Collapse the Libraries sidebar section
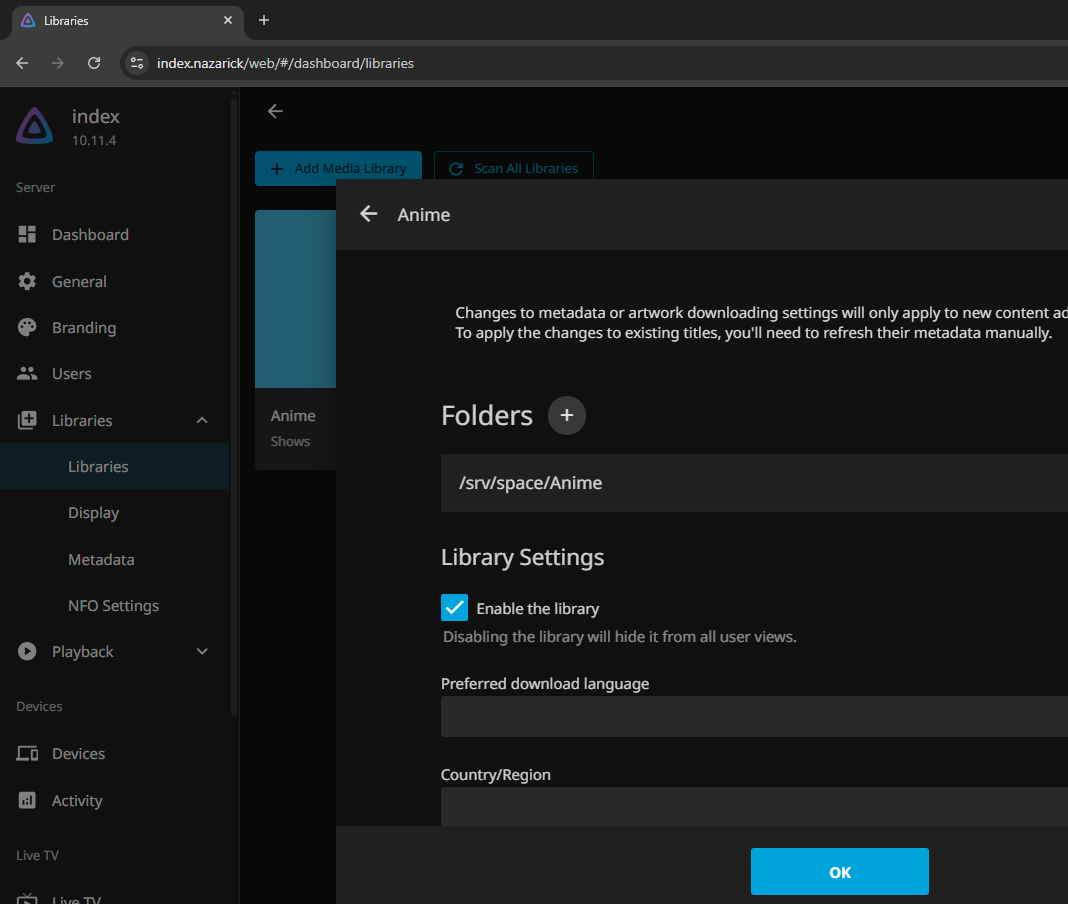1068x904 pixels. pos(202,420)
